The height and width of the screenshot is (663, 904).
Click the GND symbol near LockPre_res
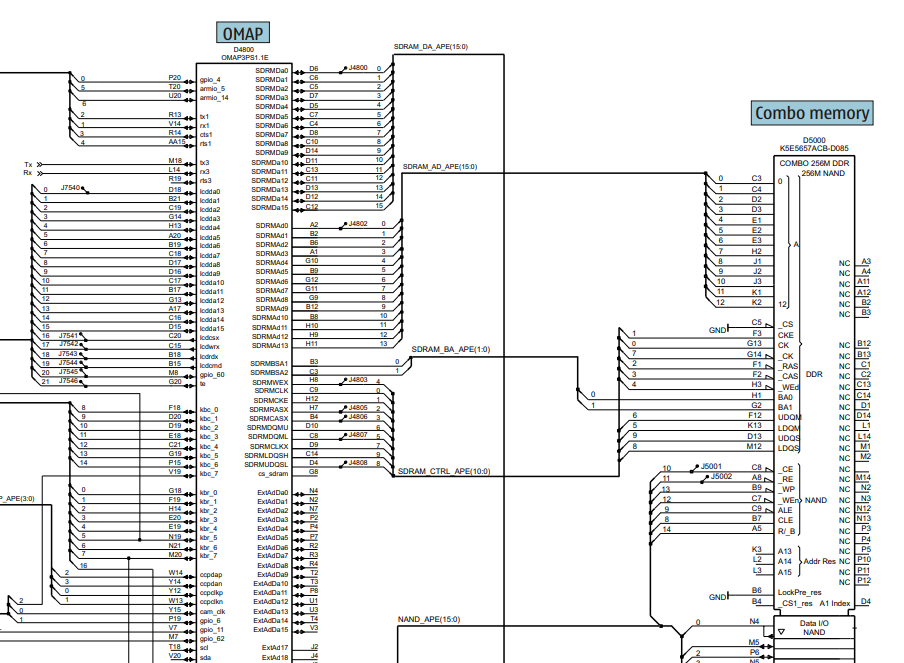[x=718, y=597]
